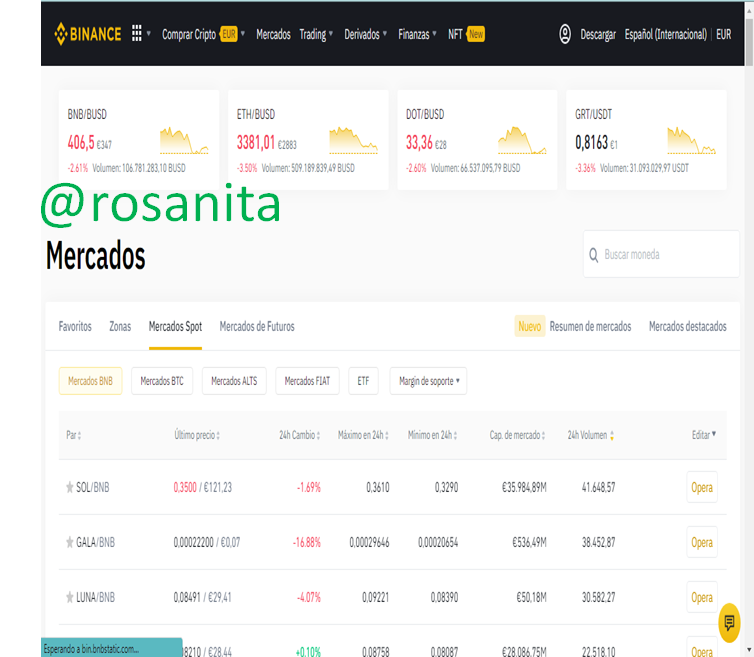Open the chat support floating button

[729, 623]
